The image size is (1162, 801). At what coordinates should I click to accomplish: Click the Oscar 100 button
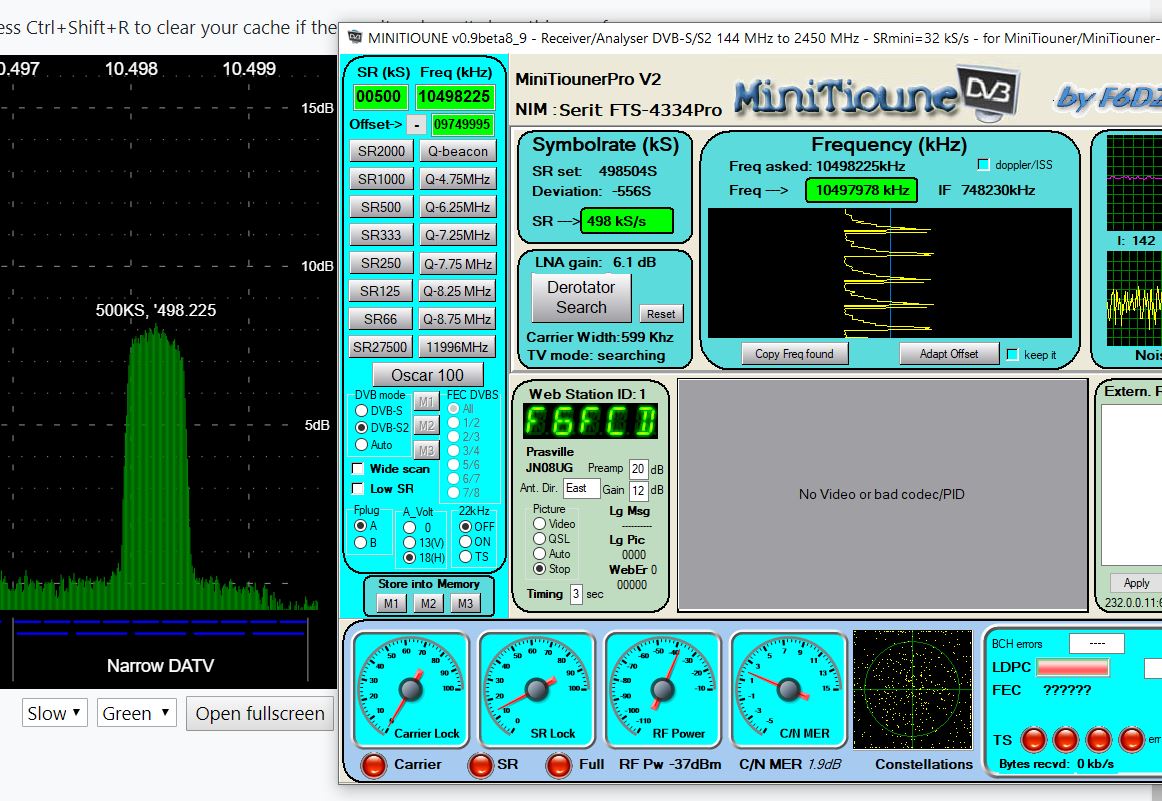[x=428, y=375]
